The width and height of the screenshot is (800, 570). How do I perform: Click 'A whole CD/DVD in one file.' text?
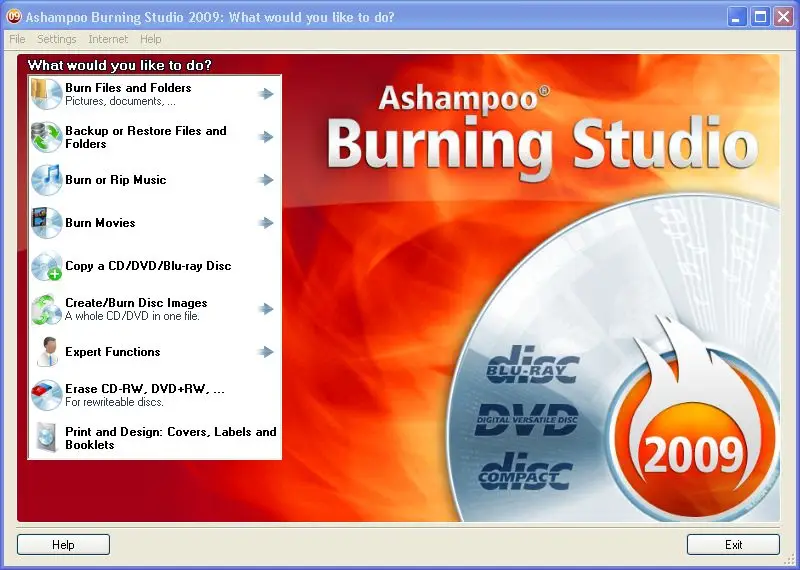tap(133, 316)
